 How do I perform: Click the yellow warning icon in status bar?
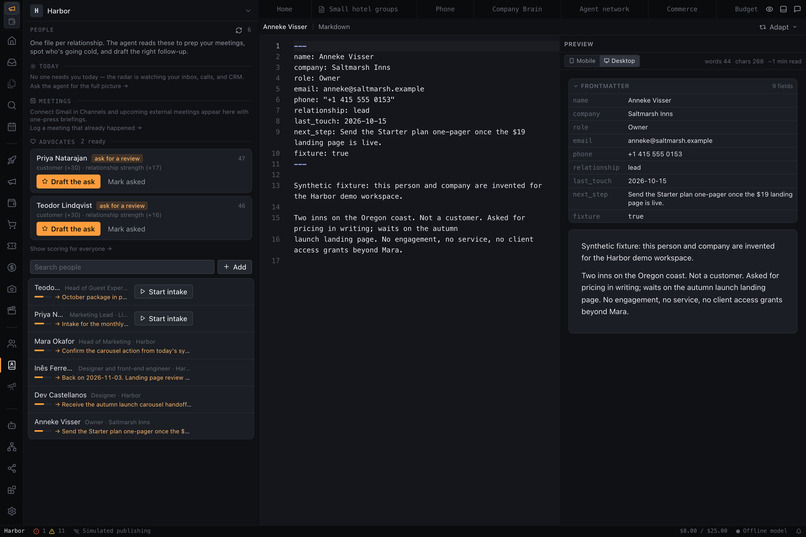[52, 531]
